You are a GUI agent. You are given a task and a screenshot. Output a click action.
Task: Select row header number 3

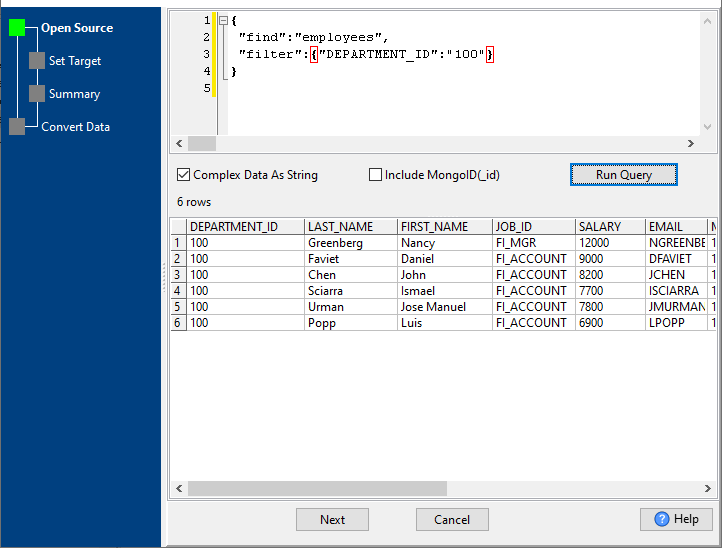(x=178, y=275)
